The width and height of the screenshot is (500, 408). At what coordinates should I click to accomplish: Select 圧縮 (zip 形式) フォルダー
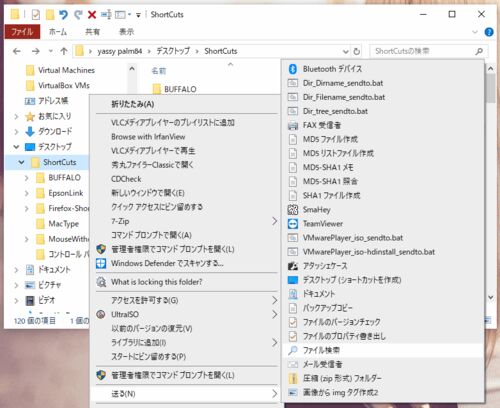point(383,378)
